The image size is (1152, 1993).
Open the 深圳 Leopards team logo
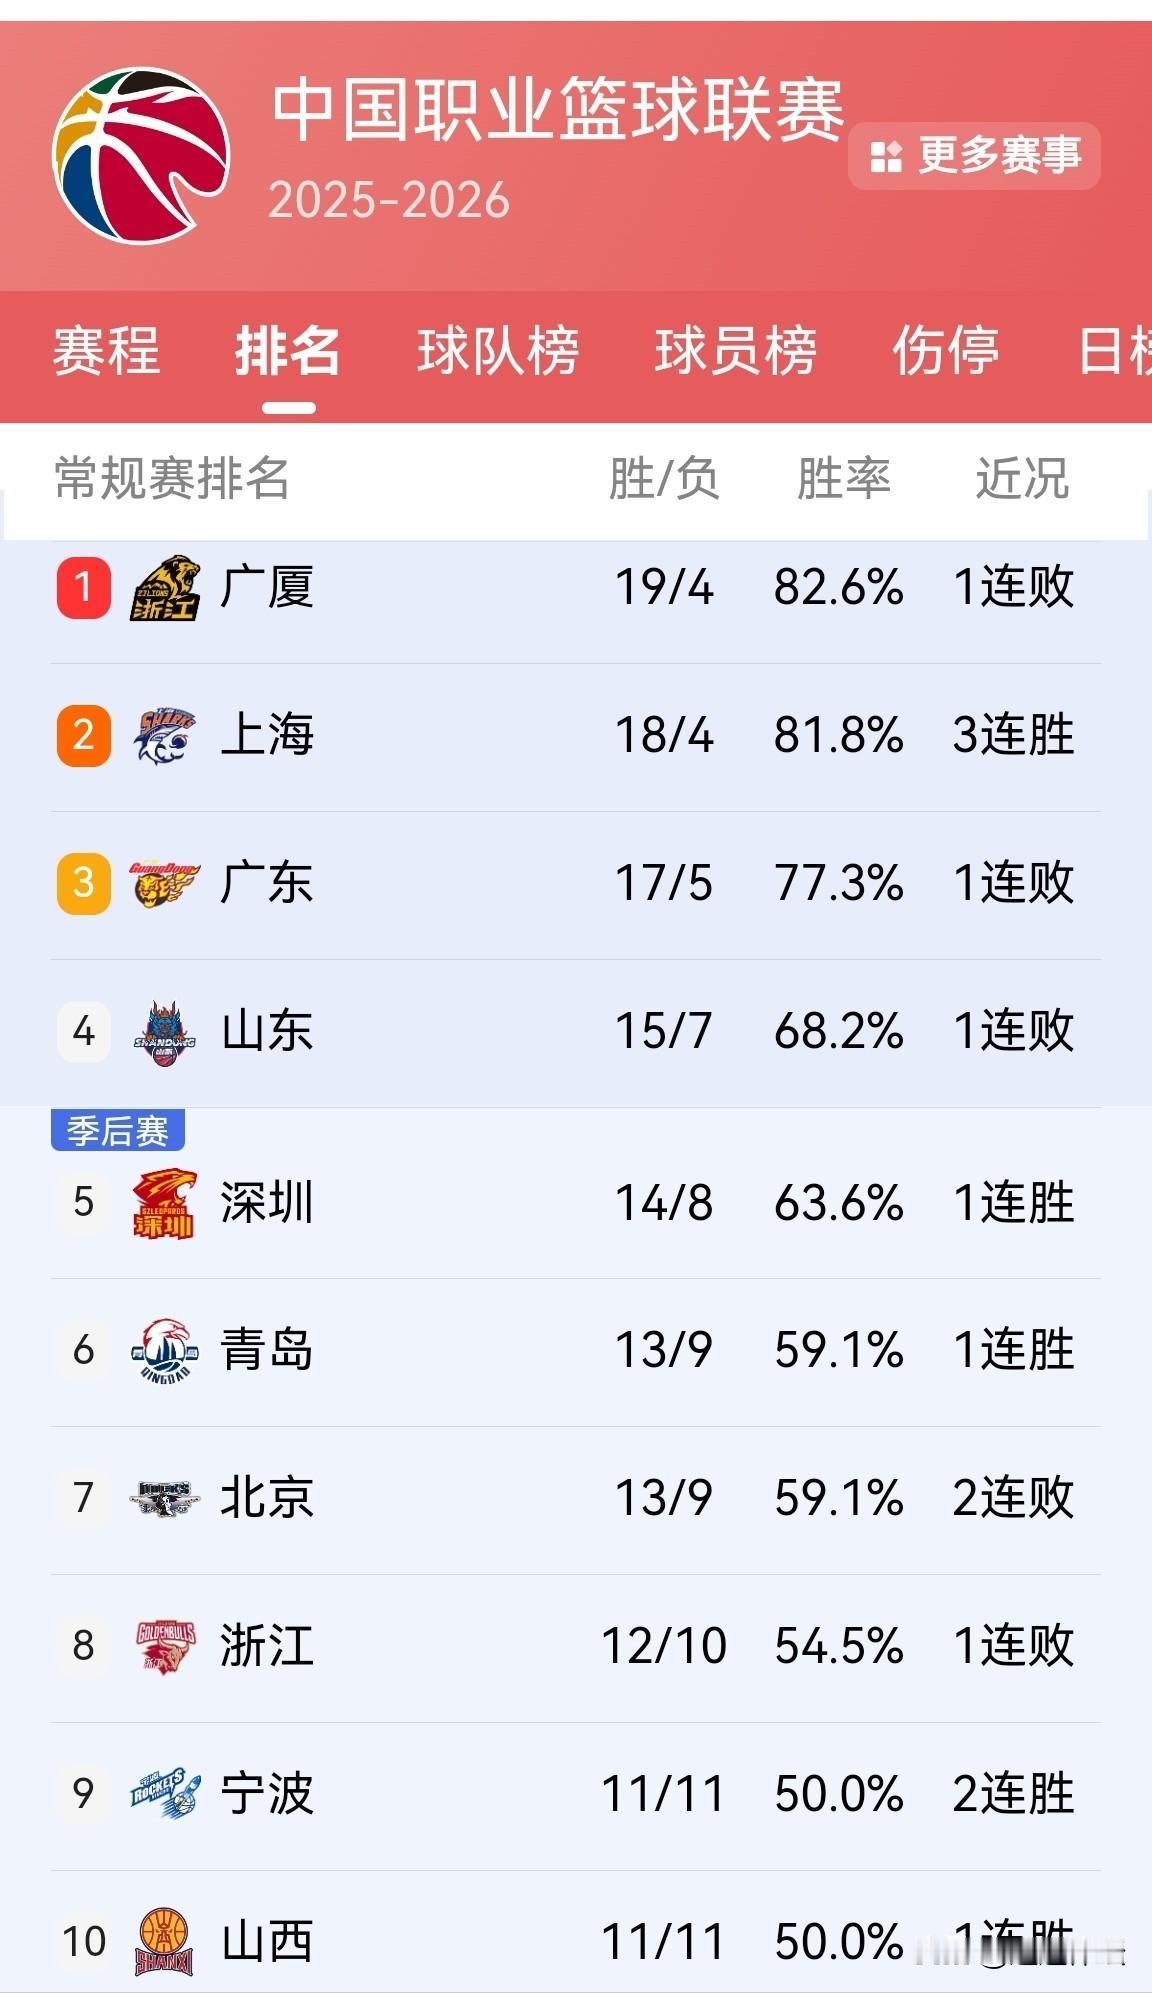(x=165, y=1204)
